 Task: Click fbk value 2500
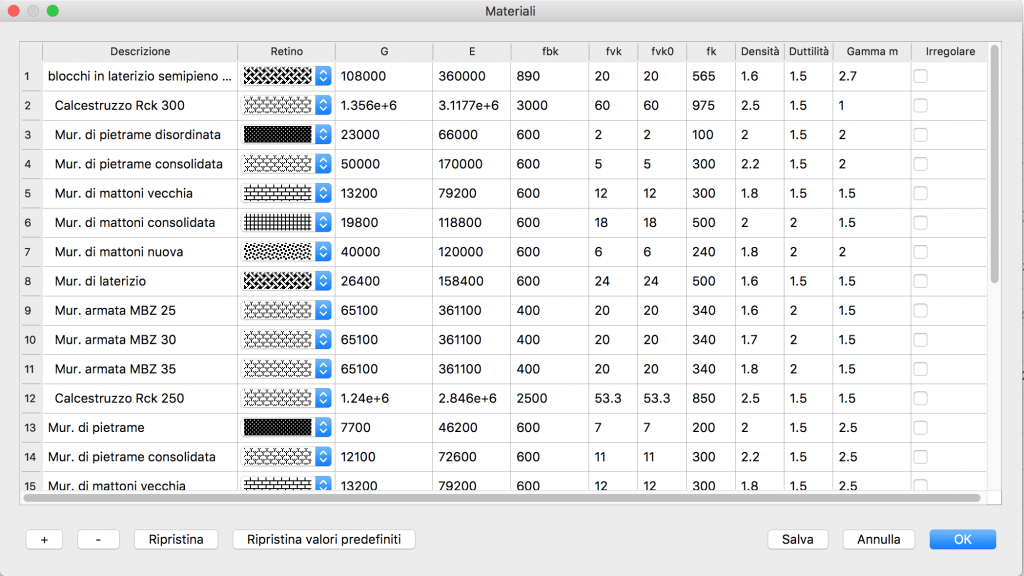[x=532, y=398]
